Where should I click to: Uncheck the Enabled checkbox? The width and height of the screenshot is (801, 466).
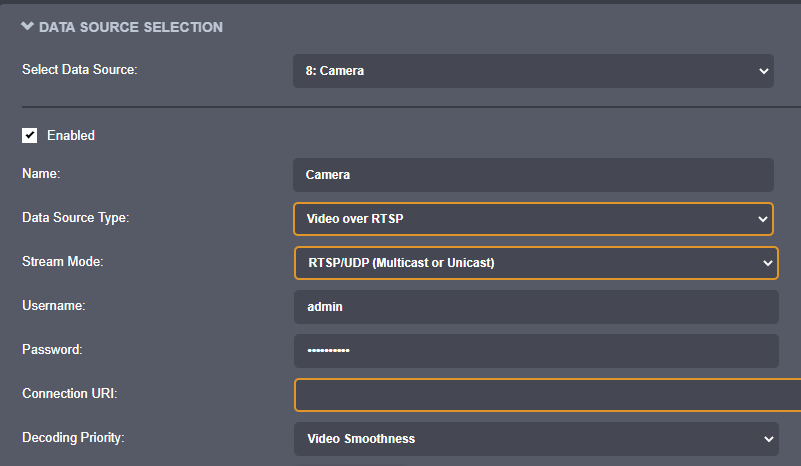click(x=30, y=135)
